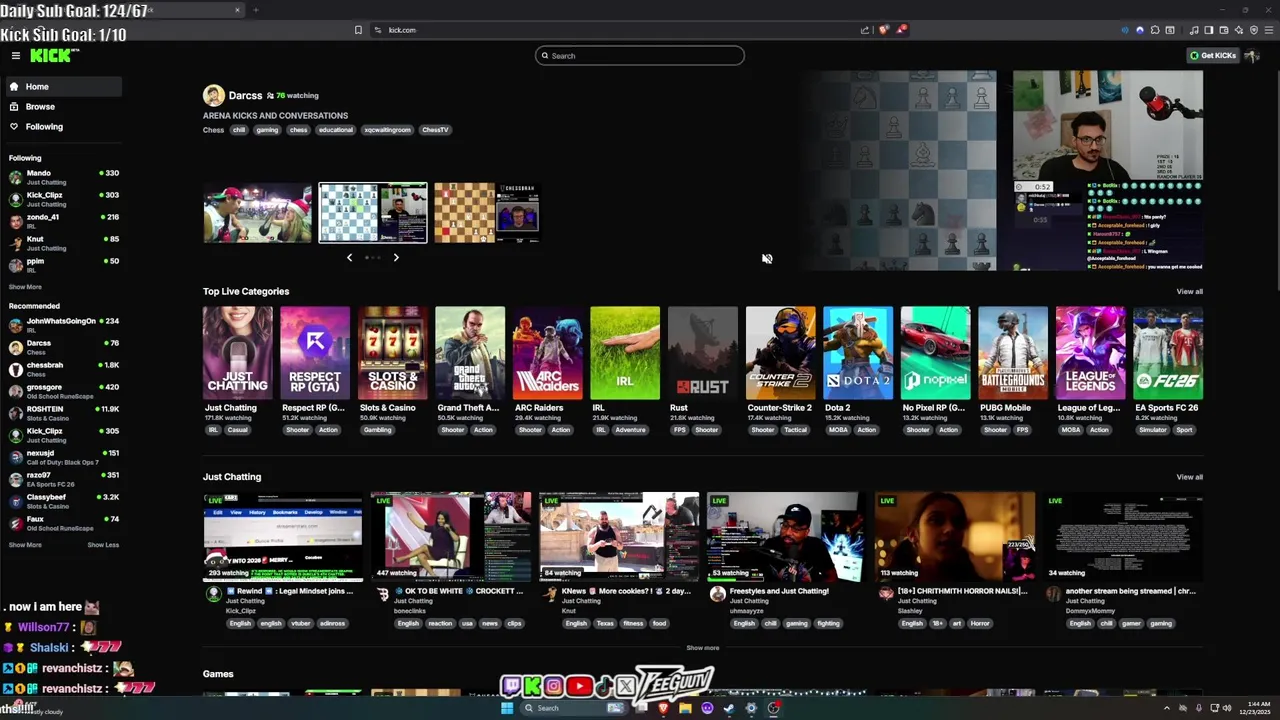Click View all for the Just Chatting section

coord(1189,477)
